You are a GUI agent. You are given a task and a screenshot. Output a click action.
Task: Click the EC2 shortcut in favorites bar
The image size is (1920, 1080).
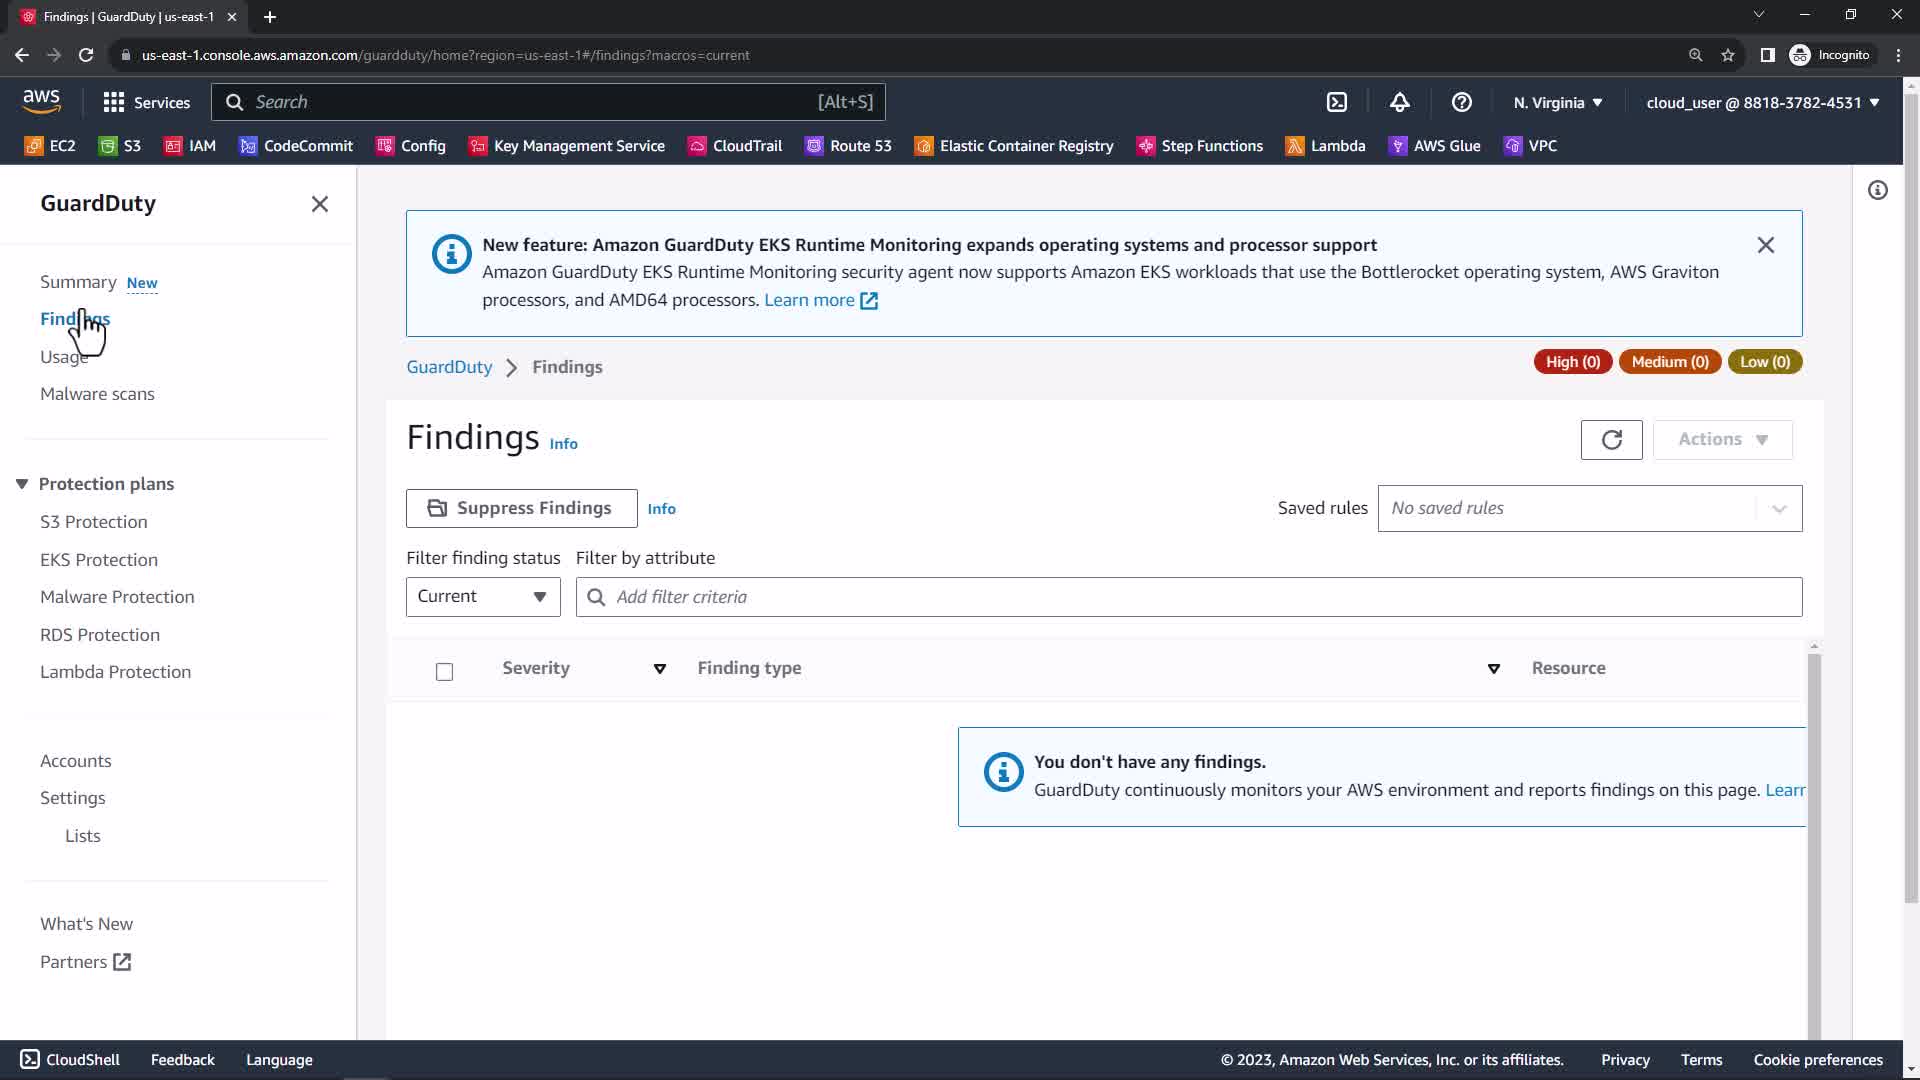coord(50,146)
